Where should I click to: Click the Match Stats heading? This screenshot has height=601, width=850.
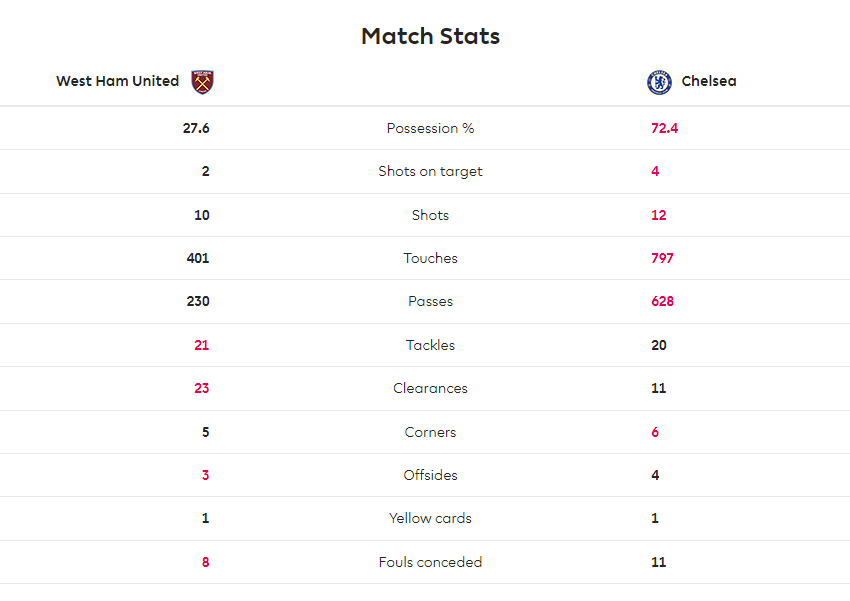[430, 36]
